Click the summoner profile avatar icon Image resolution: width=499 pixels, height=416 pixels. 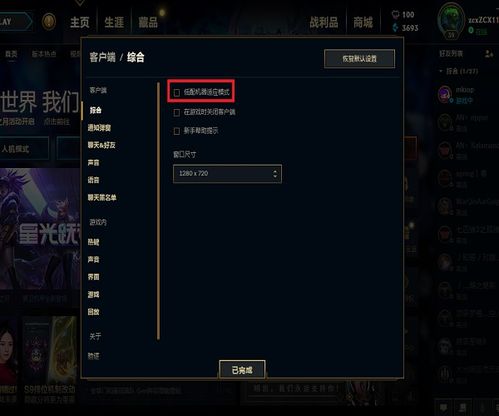pos(451,20)
